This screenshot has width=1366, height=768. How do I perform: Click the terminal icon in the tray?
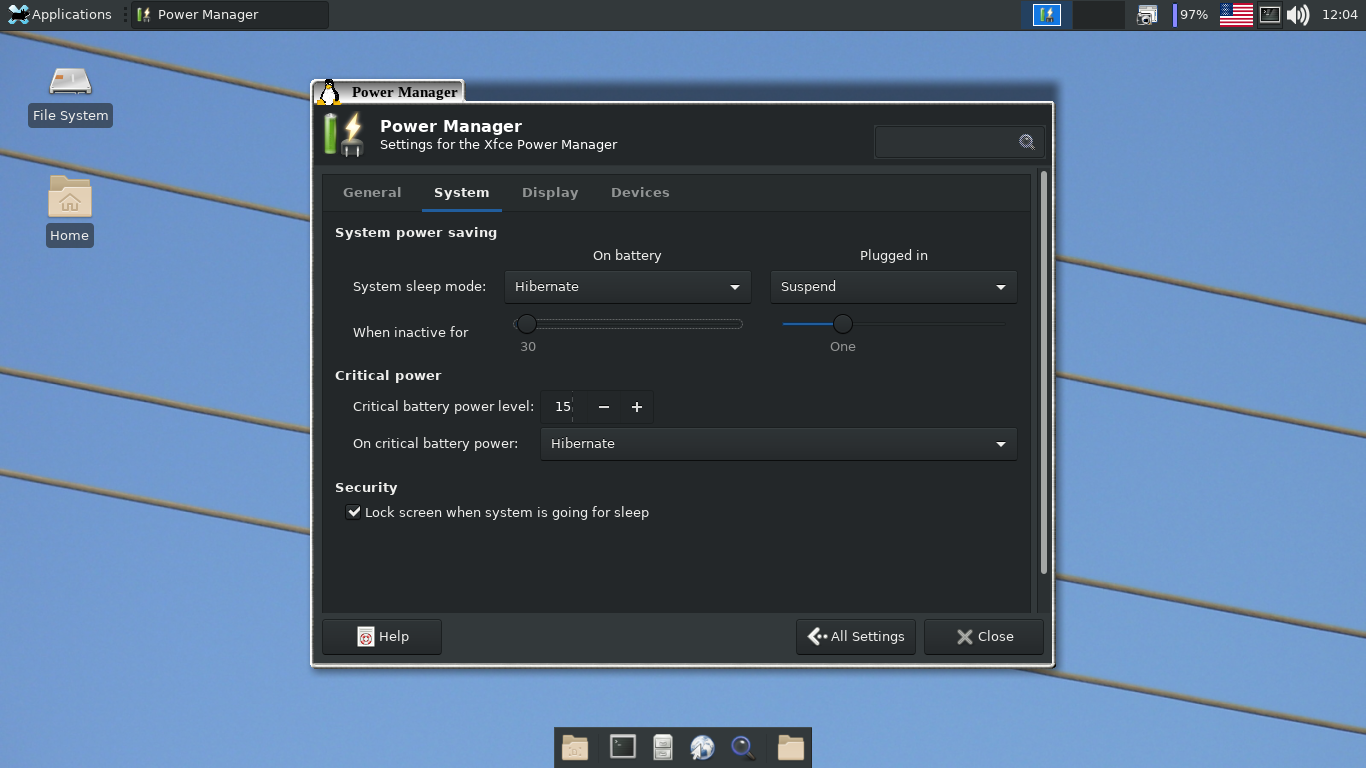1269,14
